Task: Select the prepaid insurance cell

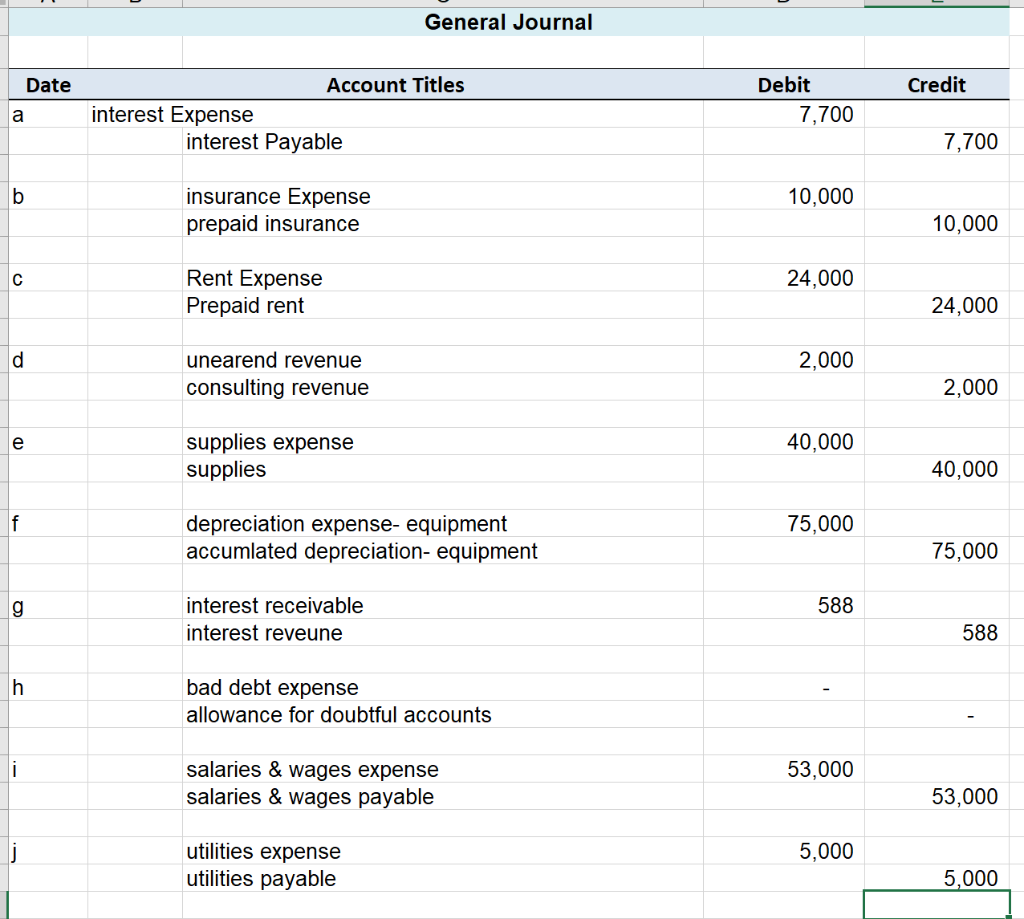Action: (x=443, y=224)
